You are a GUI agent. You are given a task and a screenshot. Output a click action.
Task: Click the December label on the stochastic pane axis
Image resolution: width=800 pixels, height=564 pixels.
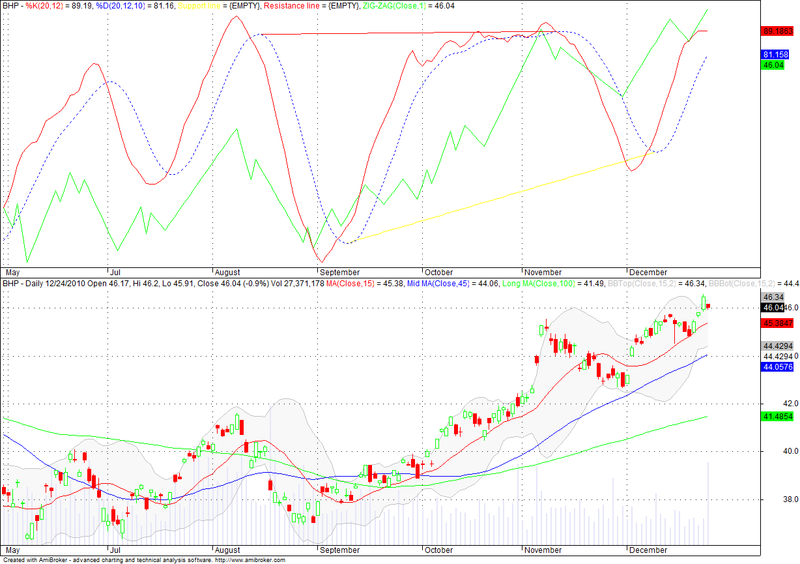tap(648, 273)
